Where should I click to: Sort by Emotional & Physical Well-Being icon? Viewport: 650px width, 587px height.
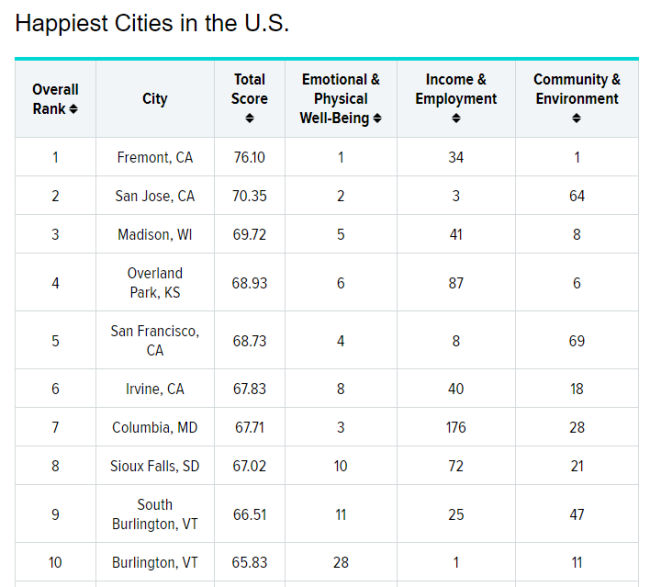(377, 119)
